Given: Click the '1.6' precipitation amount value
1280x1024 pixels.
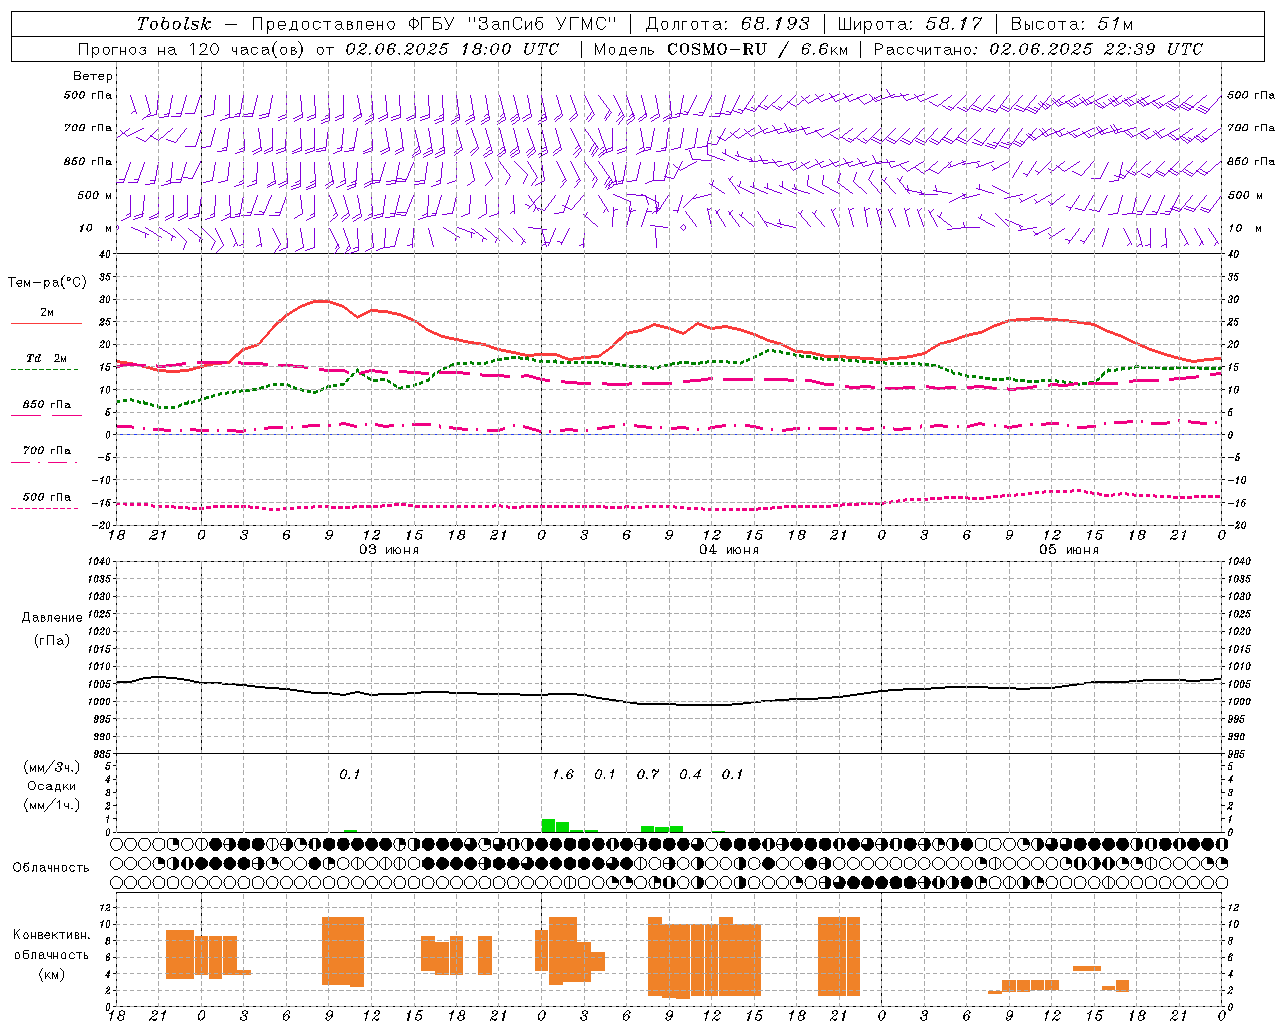Looking at the screenshot, I should point(563,774).
